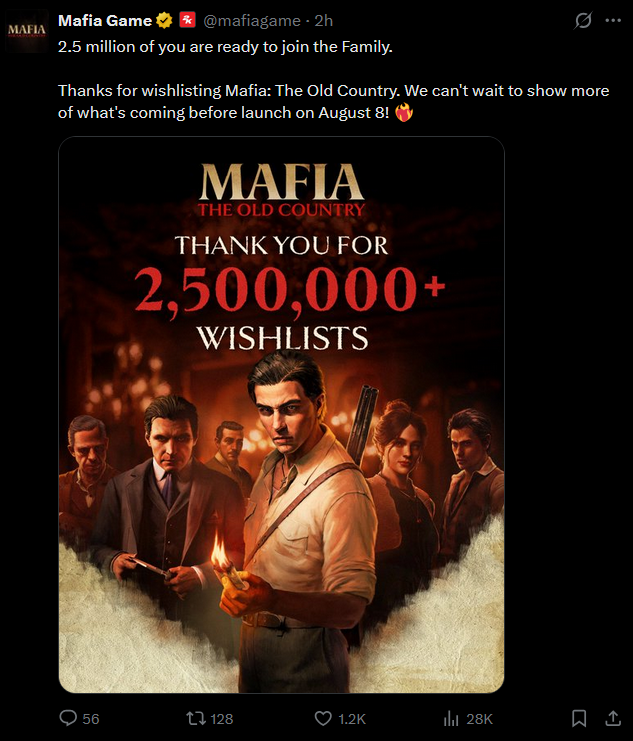The width and height of the screenshot is (633, 741).
Task: Open the share post menu
Action: coord(613,718)
